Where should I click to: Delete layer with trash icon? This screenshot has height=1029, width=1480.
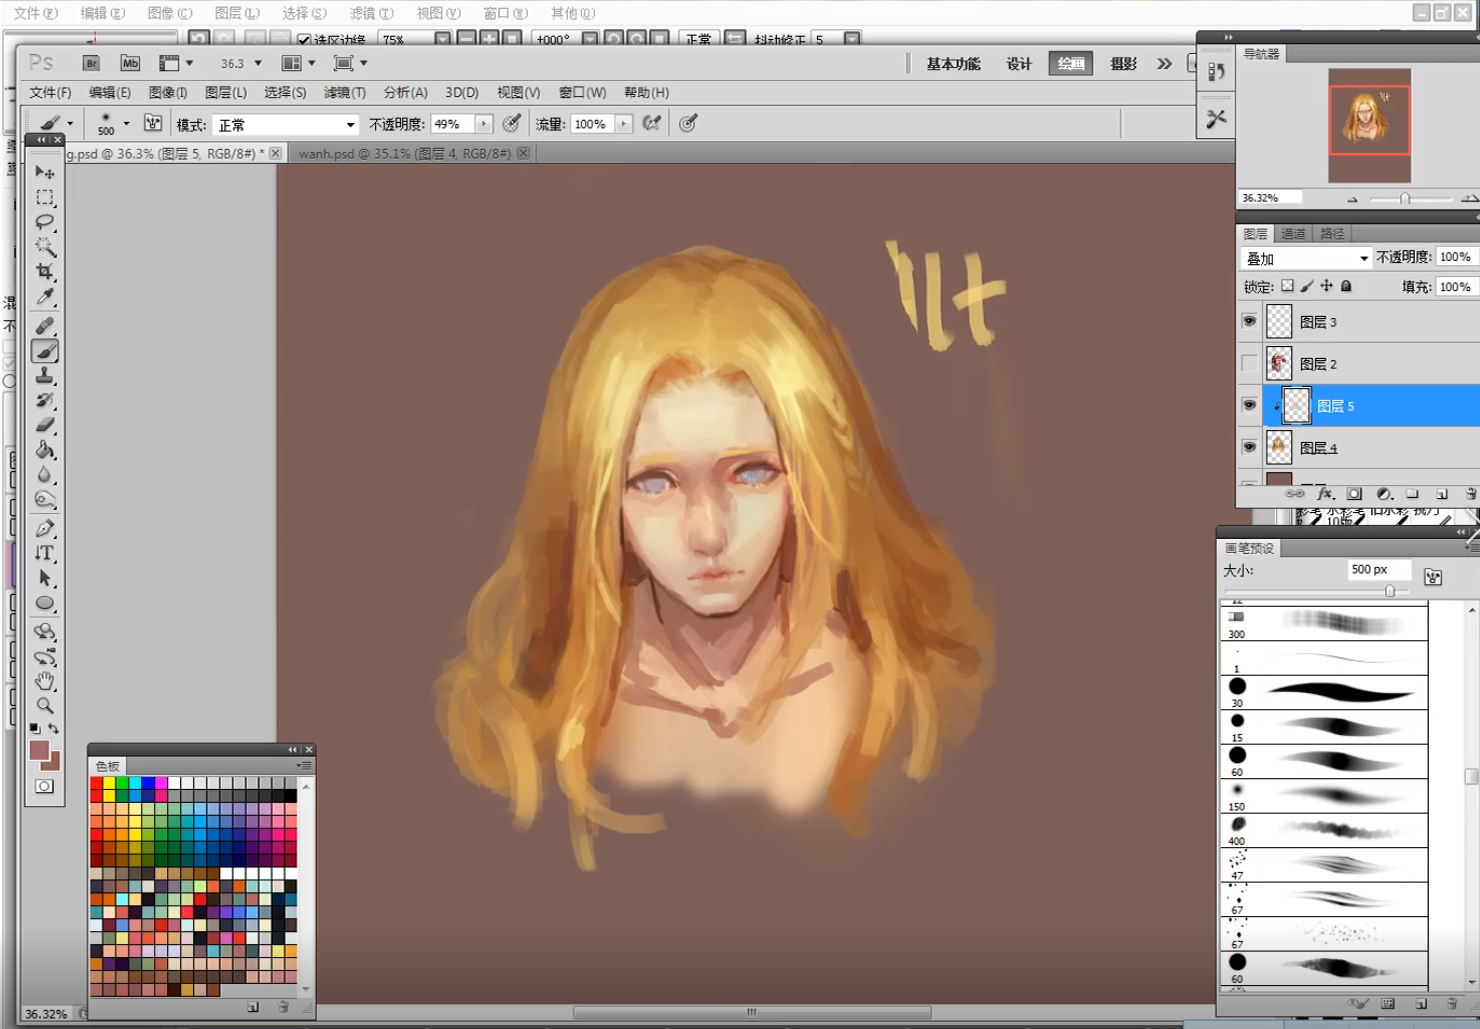click(x=1471, y=494)
